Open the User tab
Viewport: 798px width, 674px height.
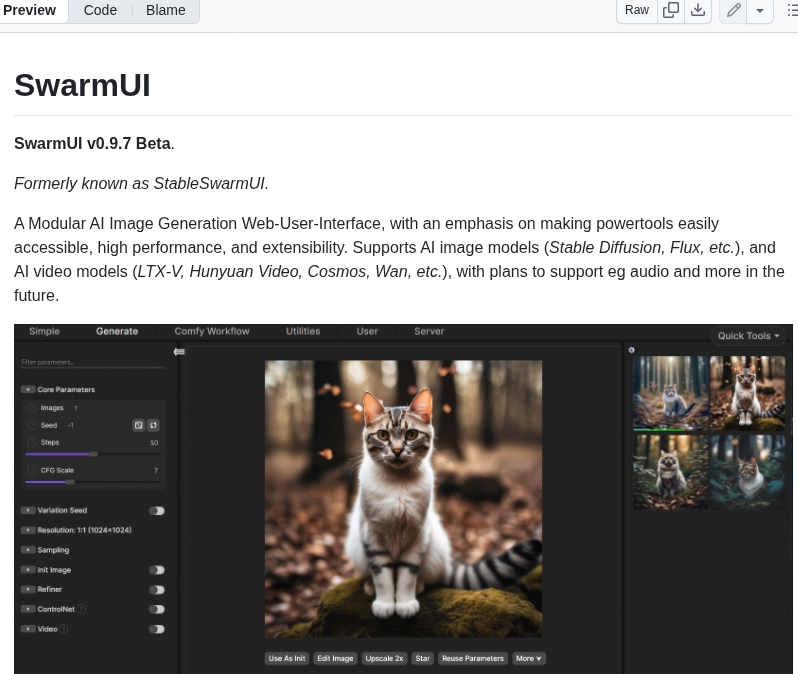click(367, 331)
